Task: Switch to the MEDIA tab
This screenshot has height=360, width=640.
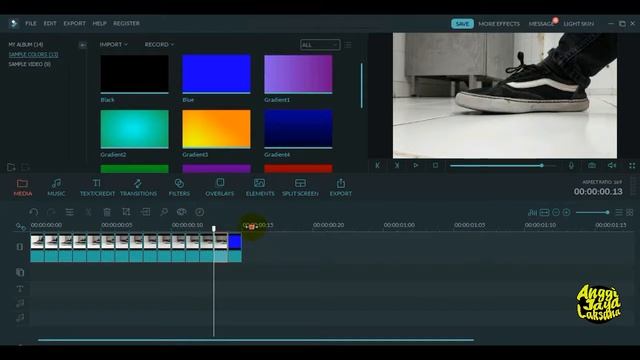Action: tap(22, 187)
